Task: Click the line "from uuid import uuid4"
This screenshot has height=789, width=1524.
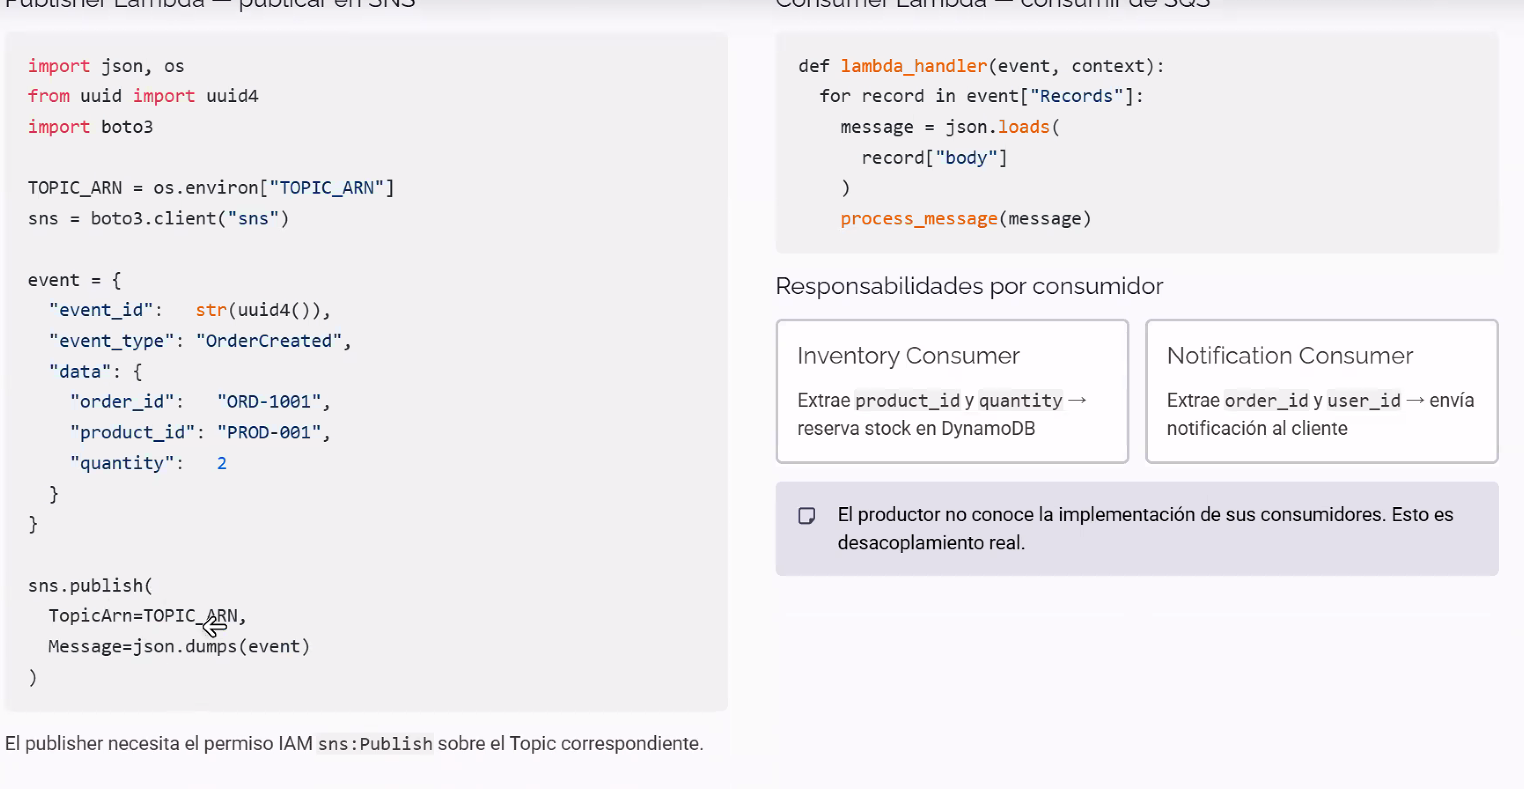Action: [143, 96]
